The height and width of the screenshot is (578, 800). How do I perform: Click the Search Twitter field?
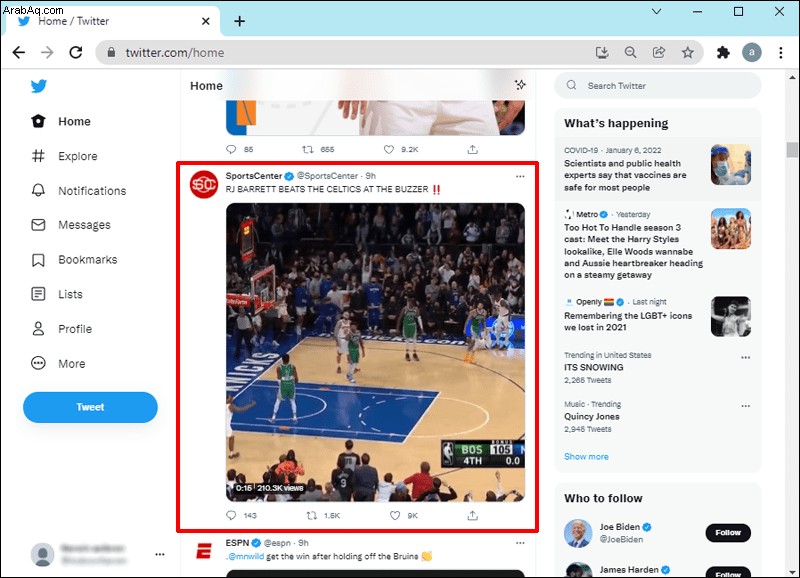[658, 86]
